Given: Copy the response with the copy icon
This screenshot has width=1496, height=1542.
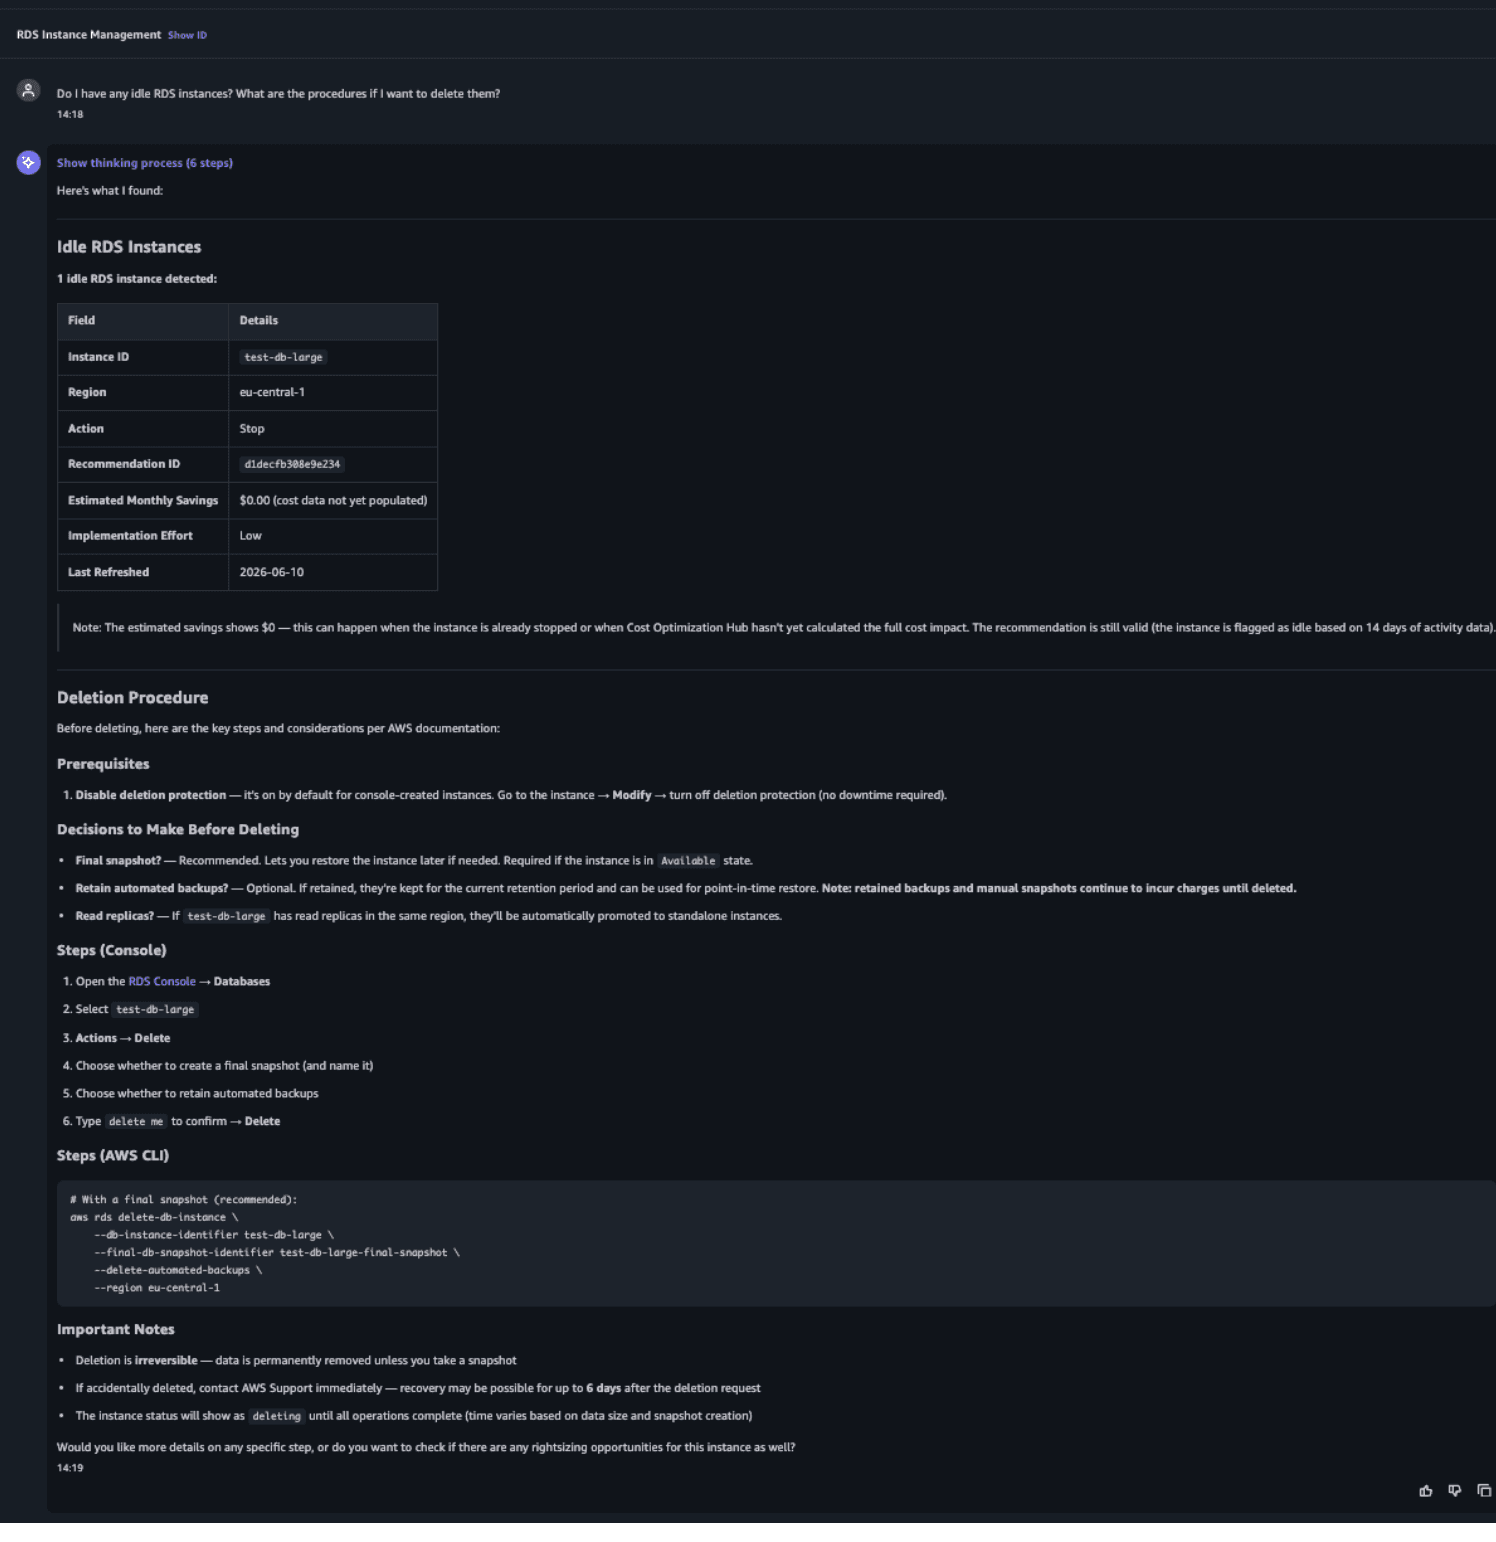Looking at the screenshot, I should (1484, 1490).
